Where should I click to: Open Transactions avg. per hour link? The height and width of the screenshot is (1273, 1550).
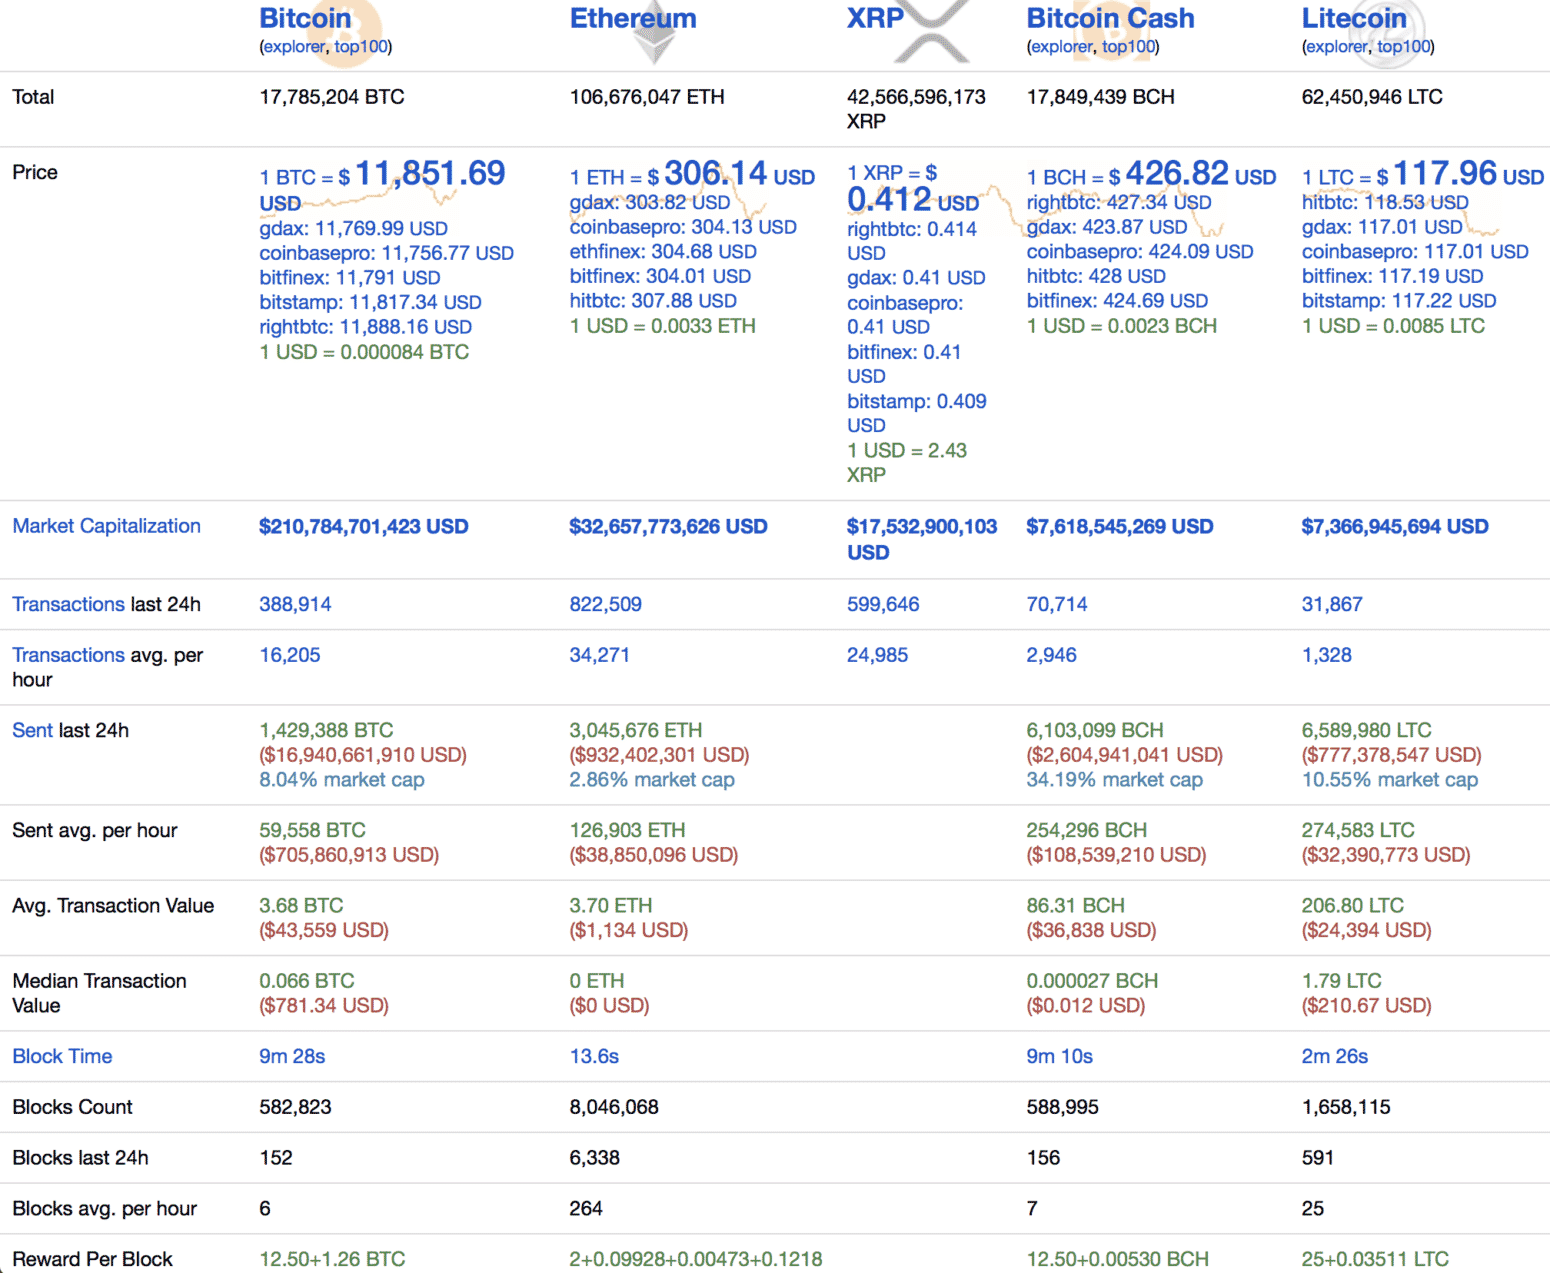click(x=68, y=655)
